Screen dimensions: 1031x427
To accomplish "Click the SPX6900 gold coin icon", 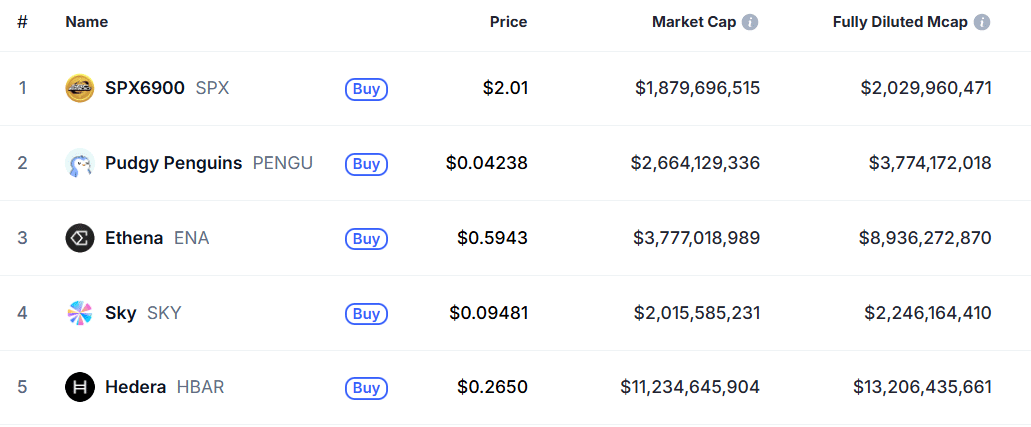I will click(80, 88).
